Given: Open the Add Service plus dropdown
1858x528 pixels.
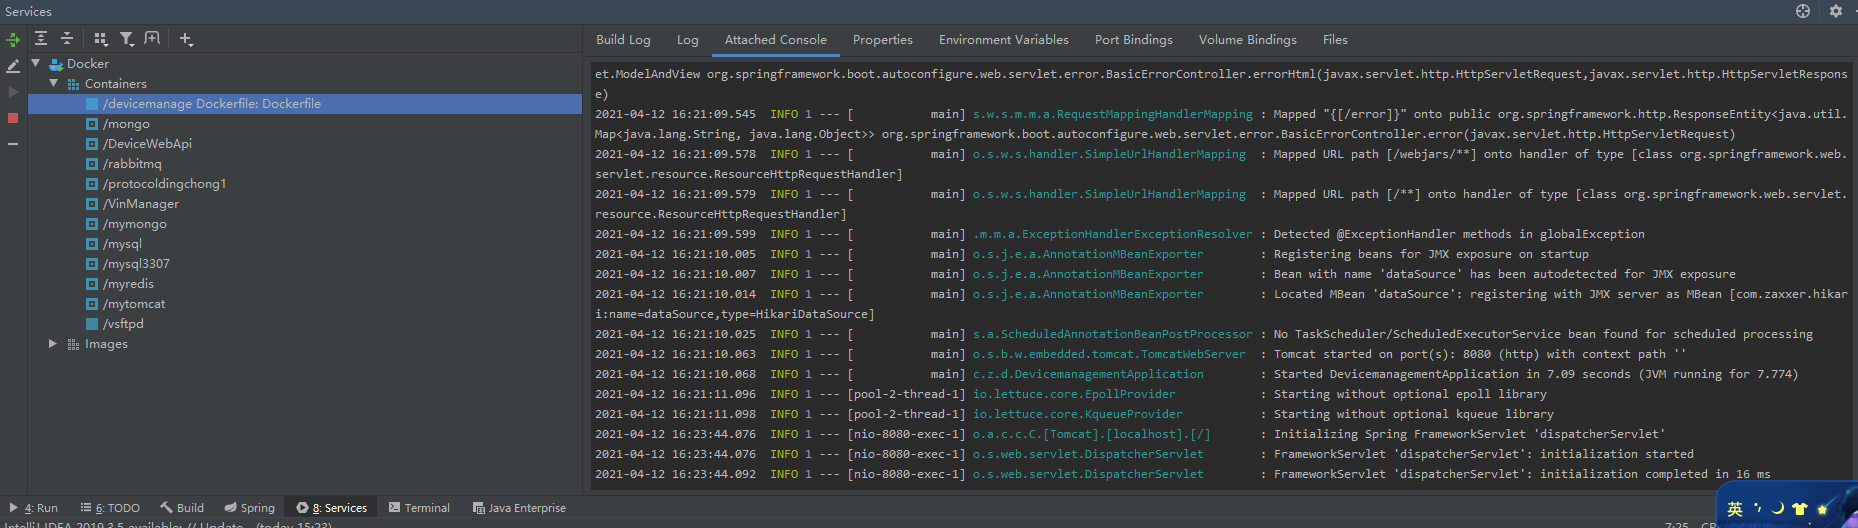Looking at the screenshot, I should [186, 39].
